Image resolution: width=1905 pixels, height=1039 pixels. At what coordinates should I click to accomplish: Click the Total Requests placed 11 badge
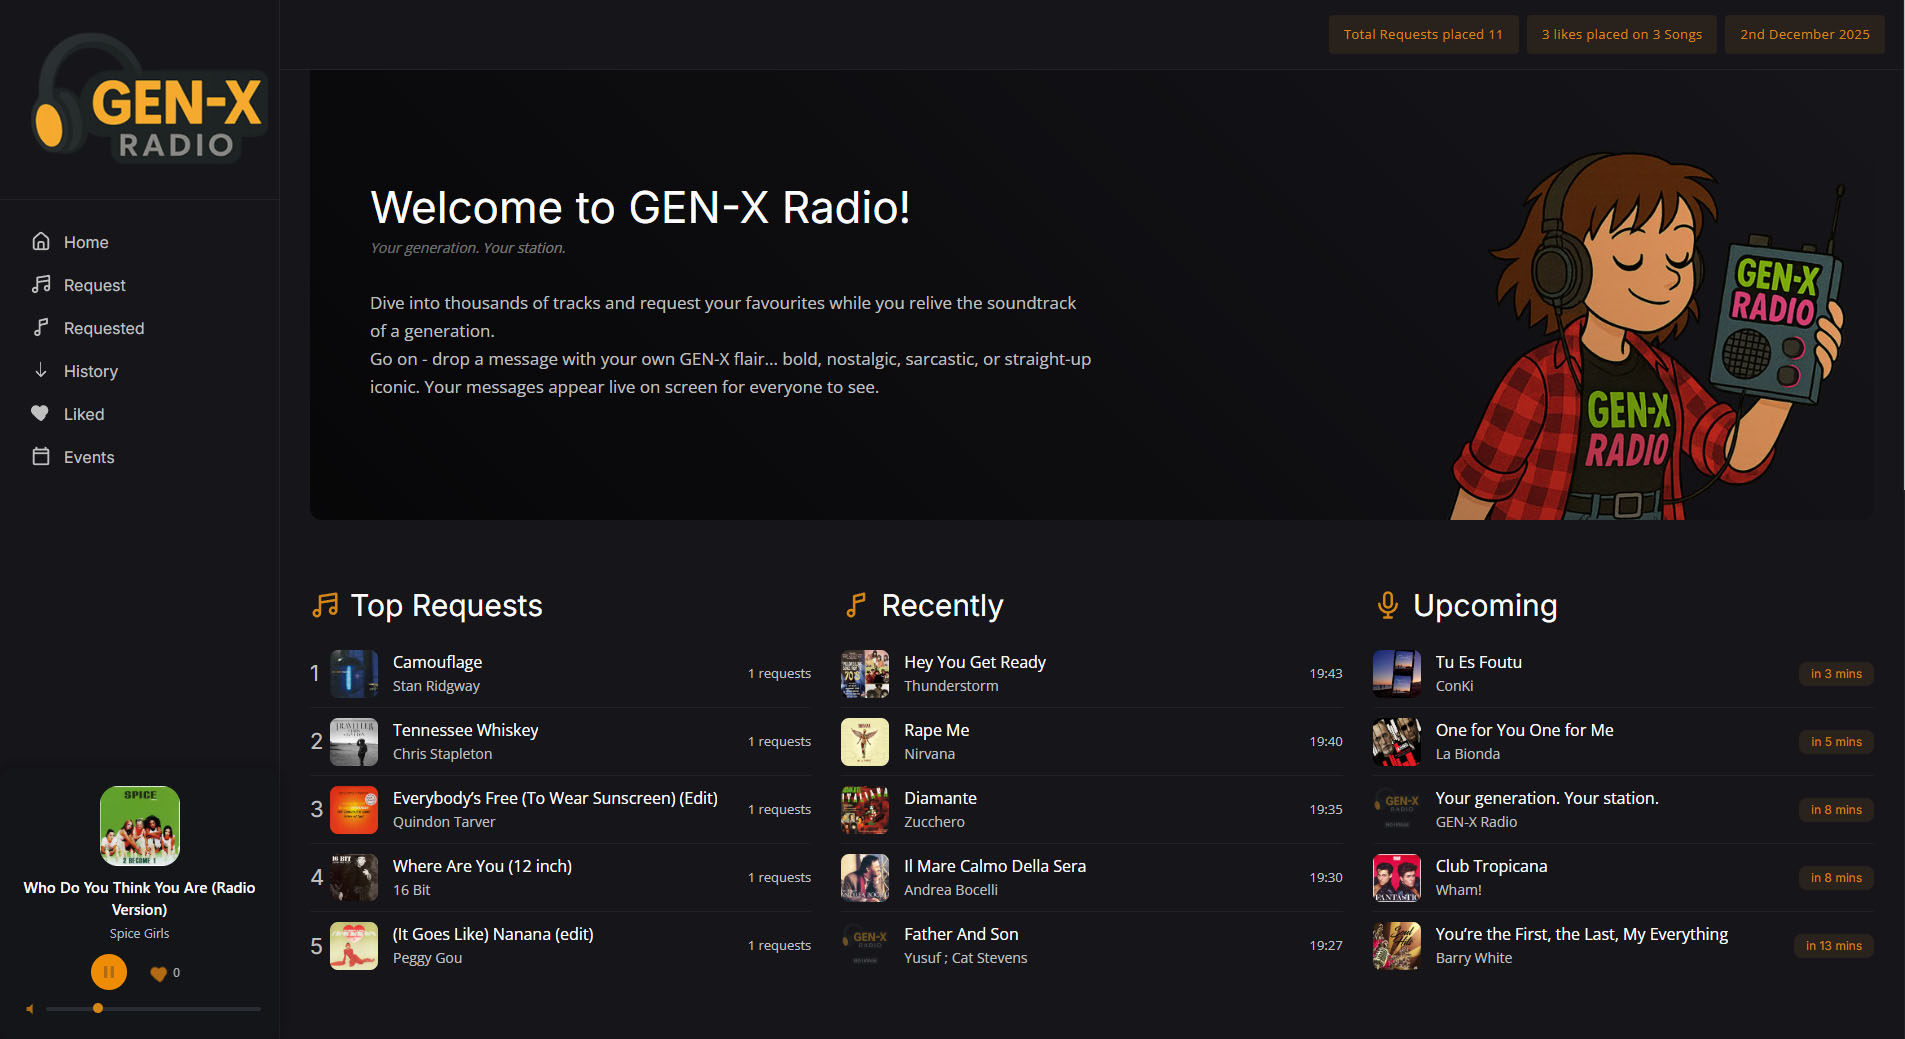pyautogui.click(x=1423, y=33)
